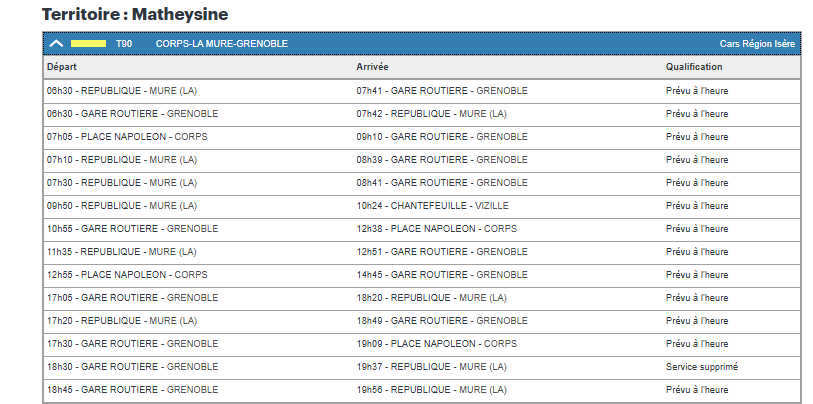Select the 11h35 REPUBLIQUE - MURE (LA) departure
Viewport: 813px width, 404px height.
[x=122, y=252]
